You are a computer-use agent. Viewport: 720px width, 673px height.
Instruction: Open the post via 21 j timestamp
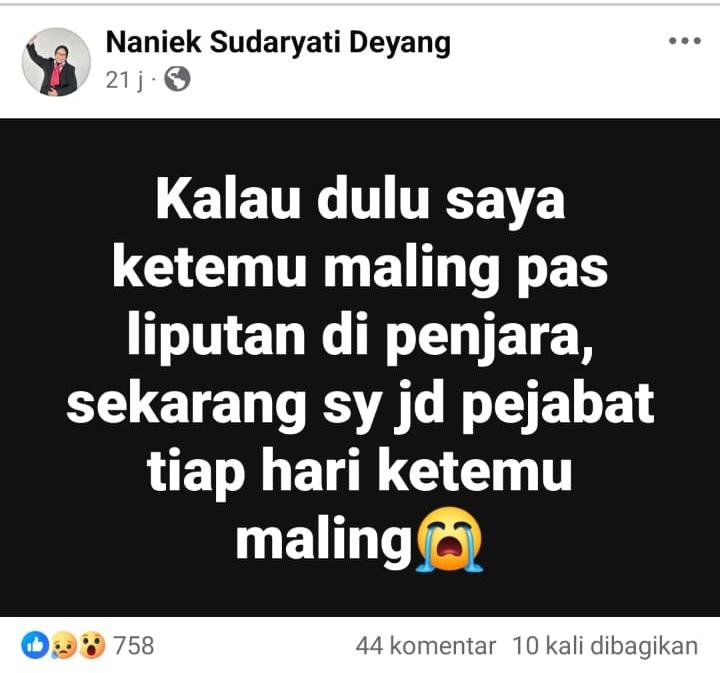point(124,80)
